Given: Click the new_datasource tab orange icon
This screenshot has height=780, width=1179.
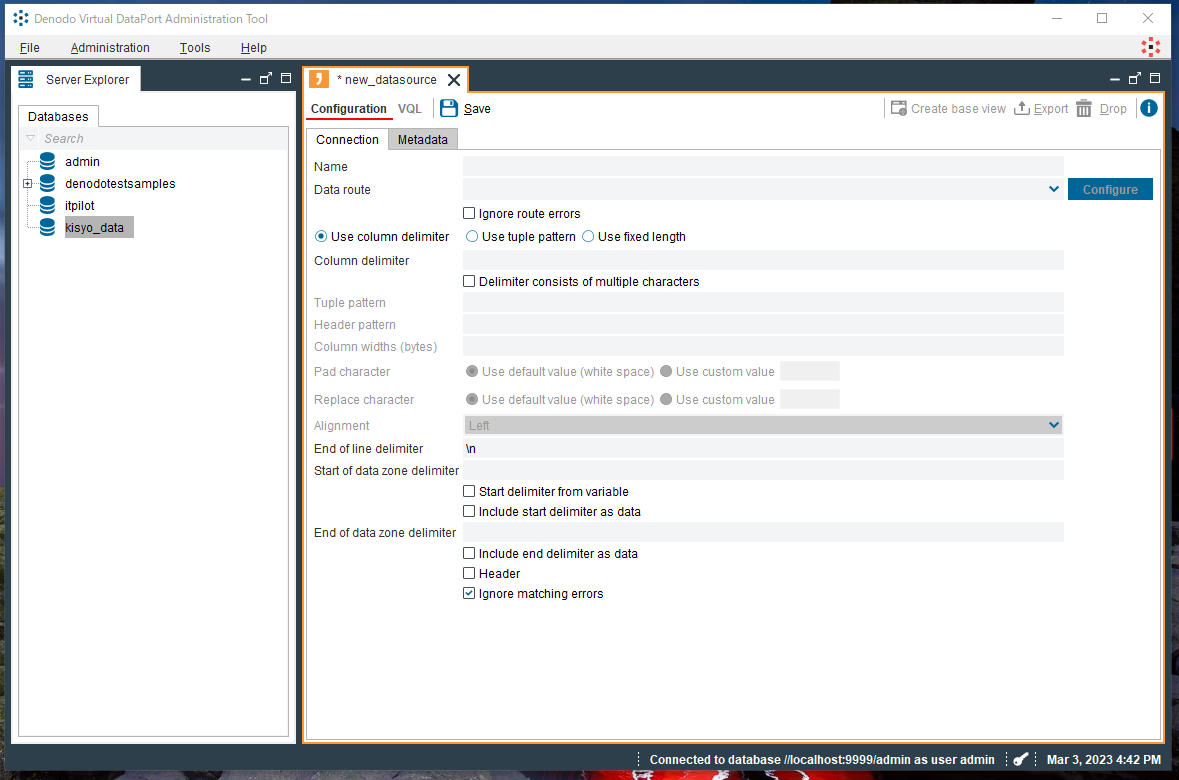Looking at the screenshot, I should pos(319,79).
